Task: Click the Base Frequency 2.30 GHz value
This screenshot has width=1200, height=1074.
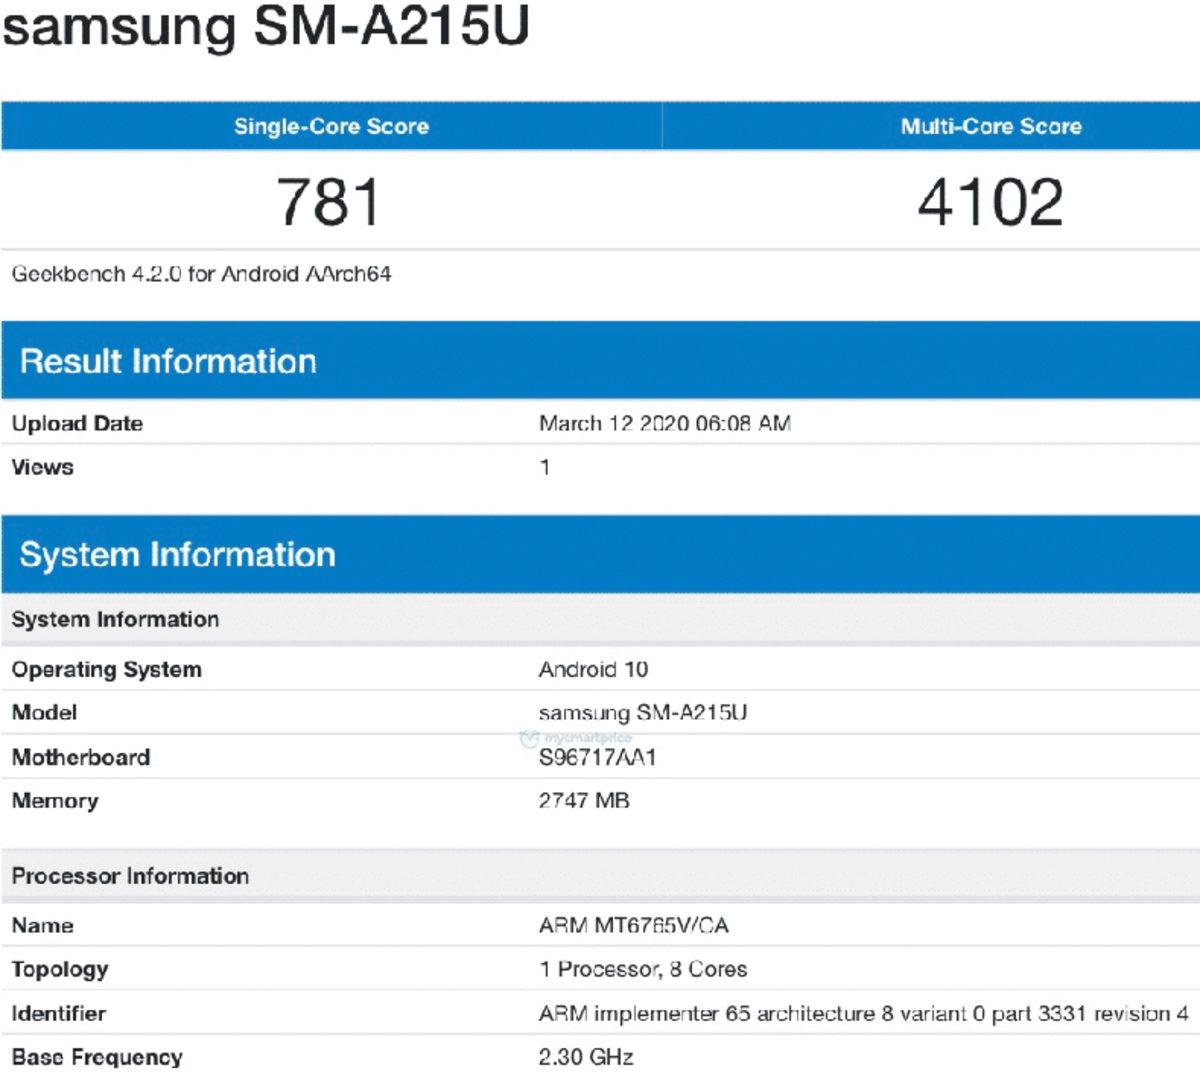Action: pos(585,1055)
